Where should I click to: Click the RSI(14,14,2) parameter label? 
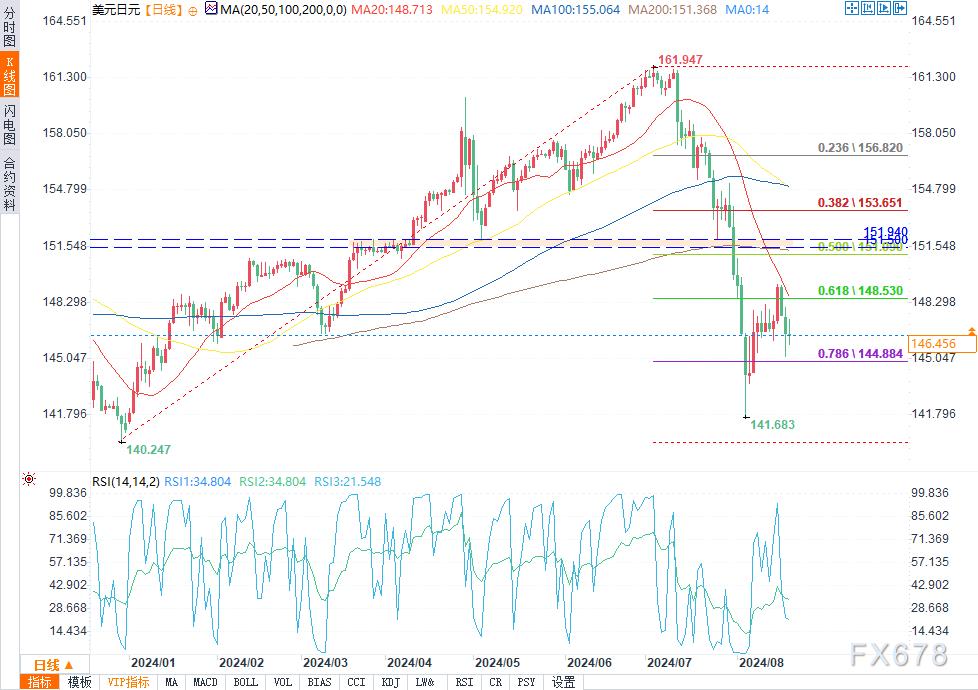(126, 482)
